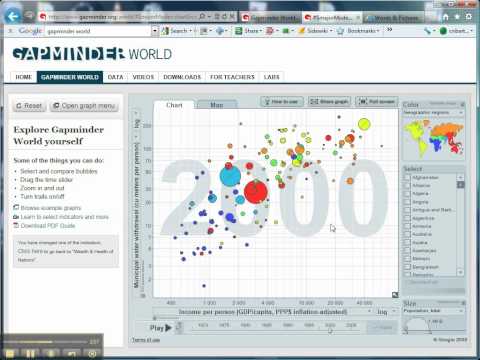Open the y-axis log scale dropdown
The height and width of the screenshot is (360, 480).
(x=137, y=121)
